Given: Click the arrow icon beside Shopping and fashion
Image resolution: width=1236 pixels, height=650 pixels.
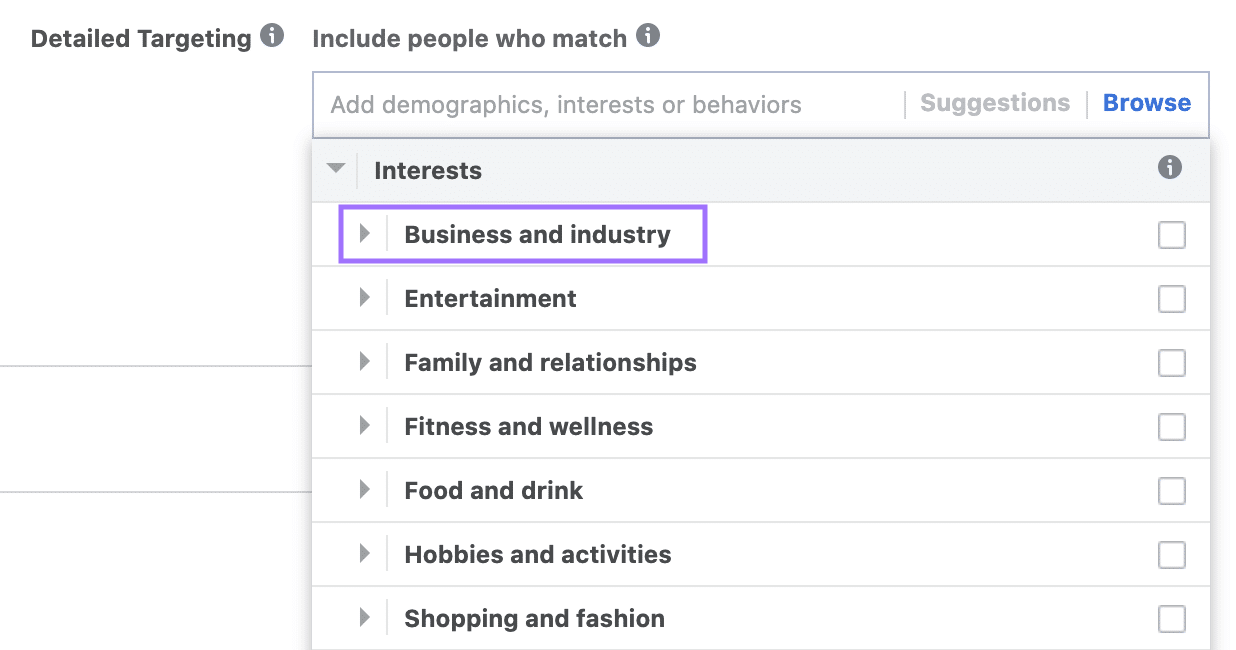Looking at the screenshot, I should [365, 618].
